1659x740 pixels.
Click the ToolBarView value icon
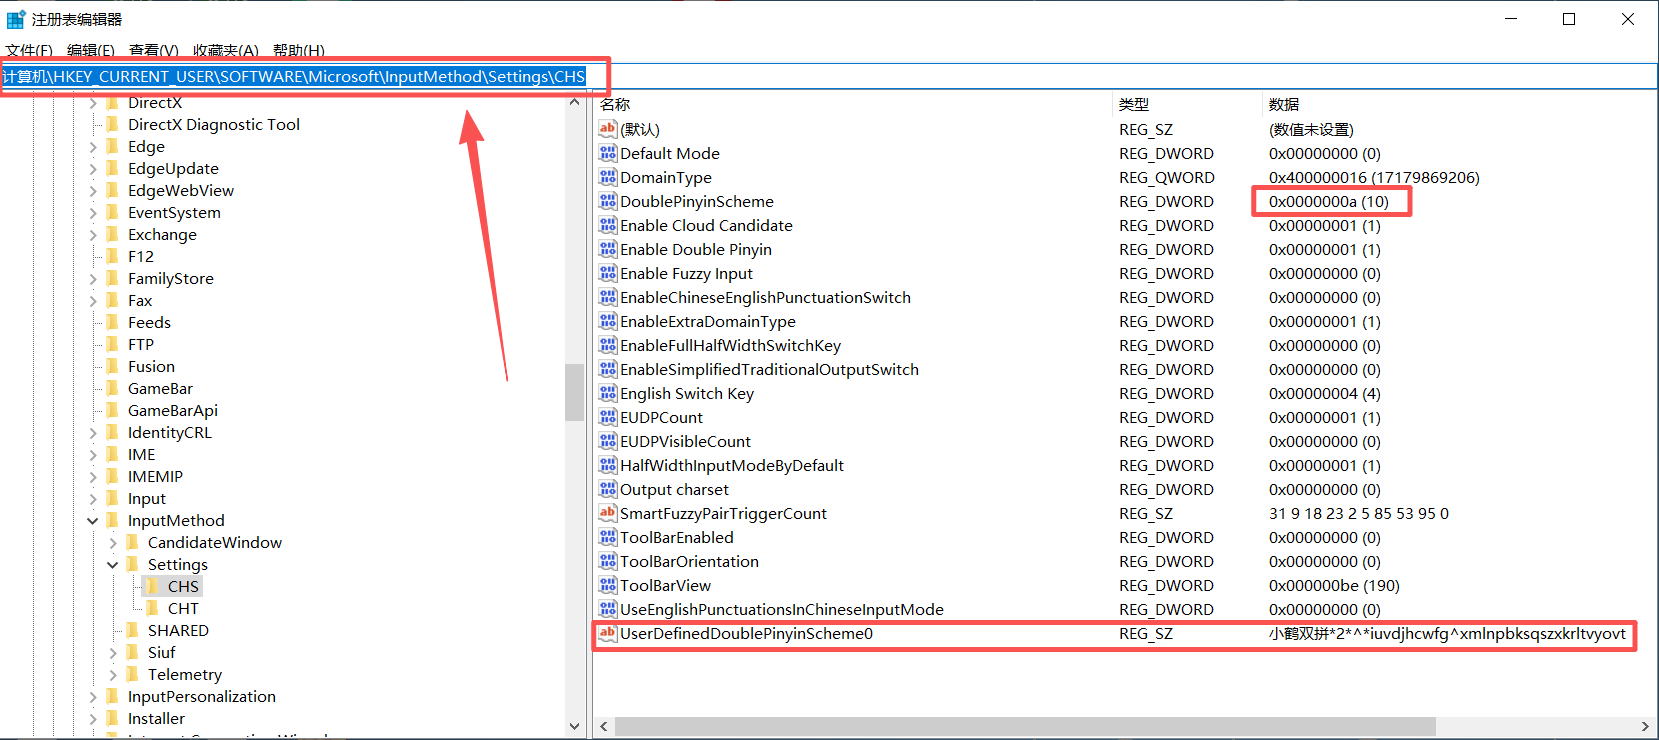[608, 585]
